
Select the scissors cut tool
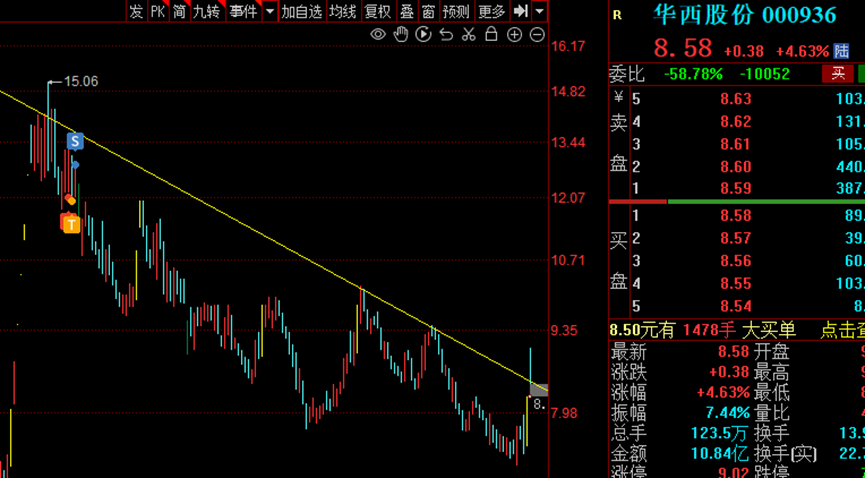click(468, 35)
